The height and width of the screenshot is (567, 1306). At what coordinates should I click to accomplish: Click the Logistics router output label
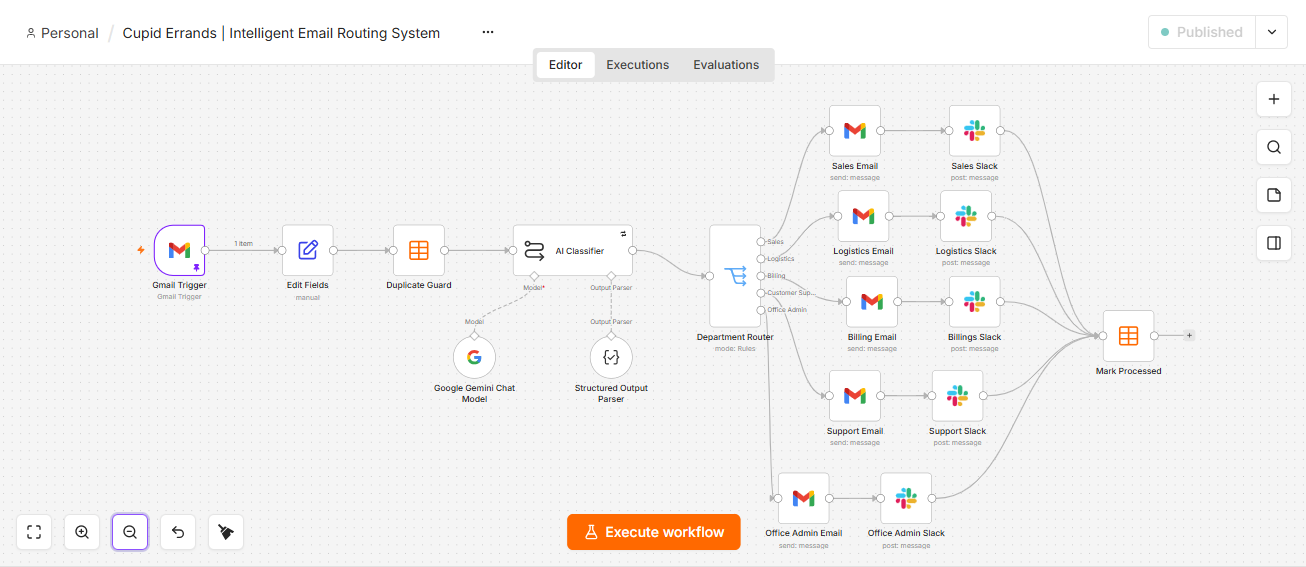[x=780, y=258]
